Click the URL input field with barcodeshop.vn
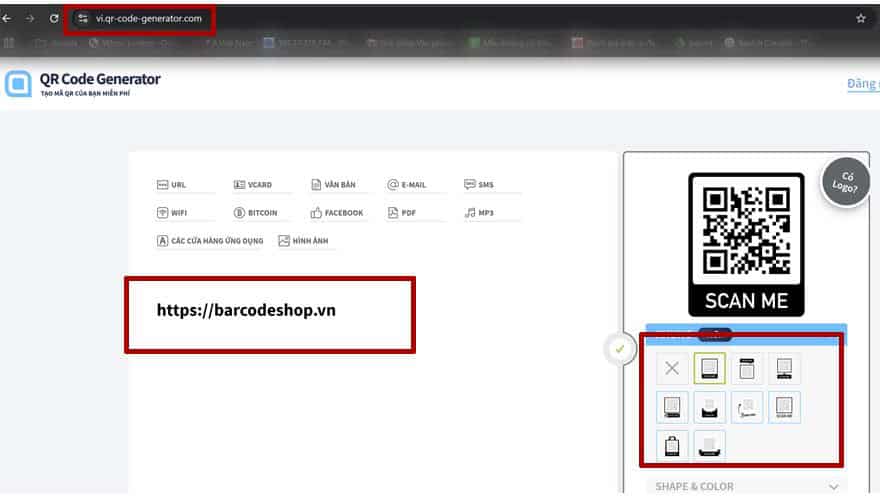The width and height of the screenshot is (880, 500). tap(269, 311)
